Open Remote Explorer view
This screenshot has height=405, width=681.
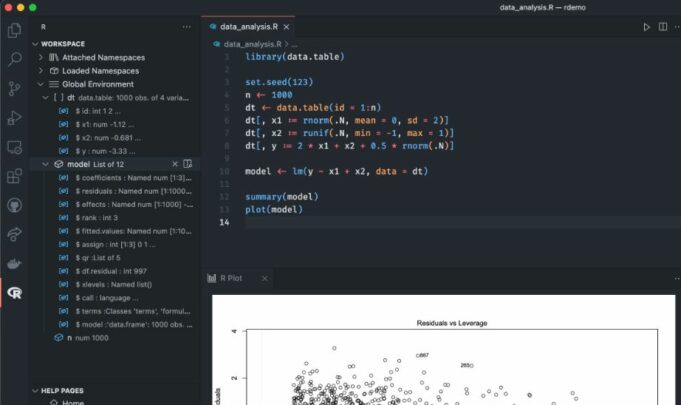click(14, 147)
